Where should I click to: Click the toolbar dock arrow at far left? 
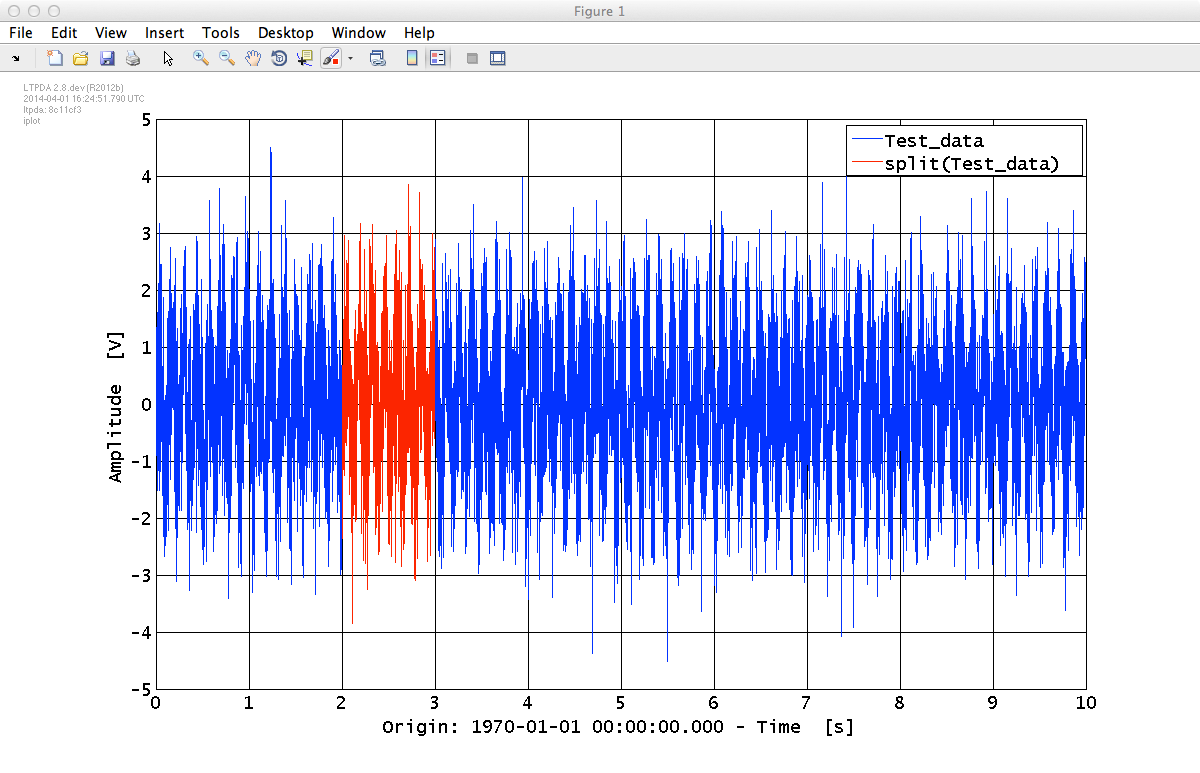(x=16, y=59)
